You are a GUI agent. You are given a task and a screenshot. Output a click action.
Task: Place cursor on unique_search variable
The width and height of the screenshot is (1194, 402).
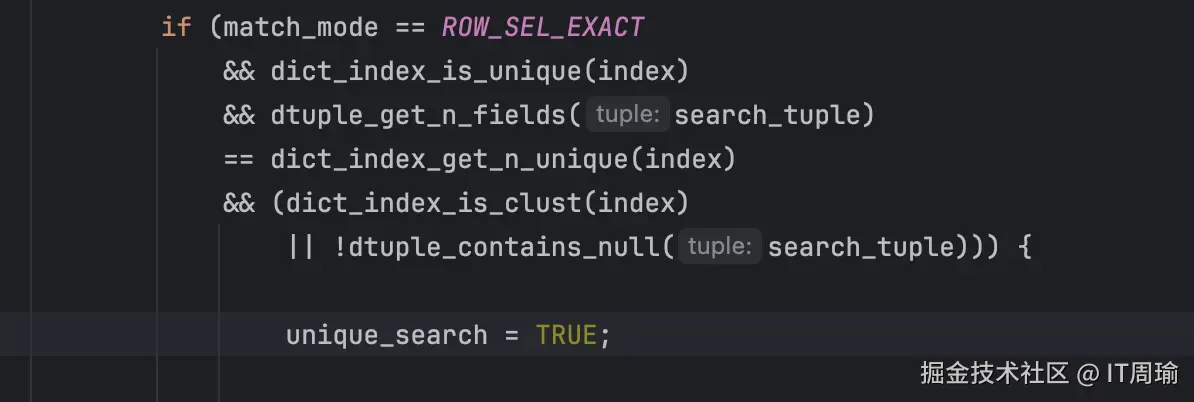click(386, 334)
